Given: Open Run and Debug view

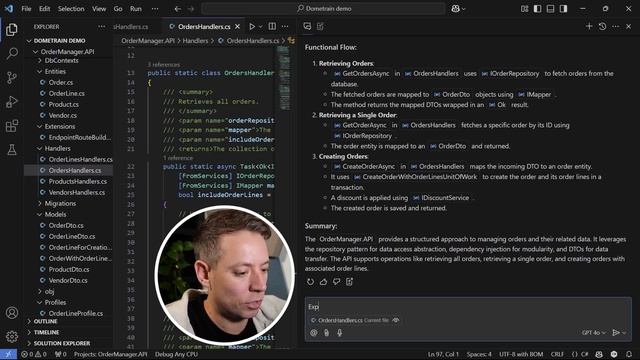Looking at the screenshot, I should tap(11, 102).
